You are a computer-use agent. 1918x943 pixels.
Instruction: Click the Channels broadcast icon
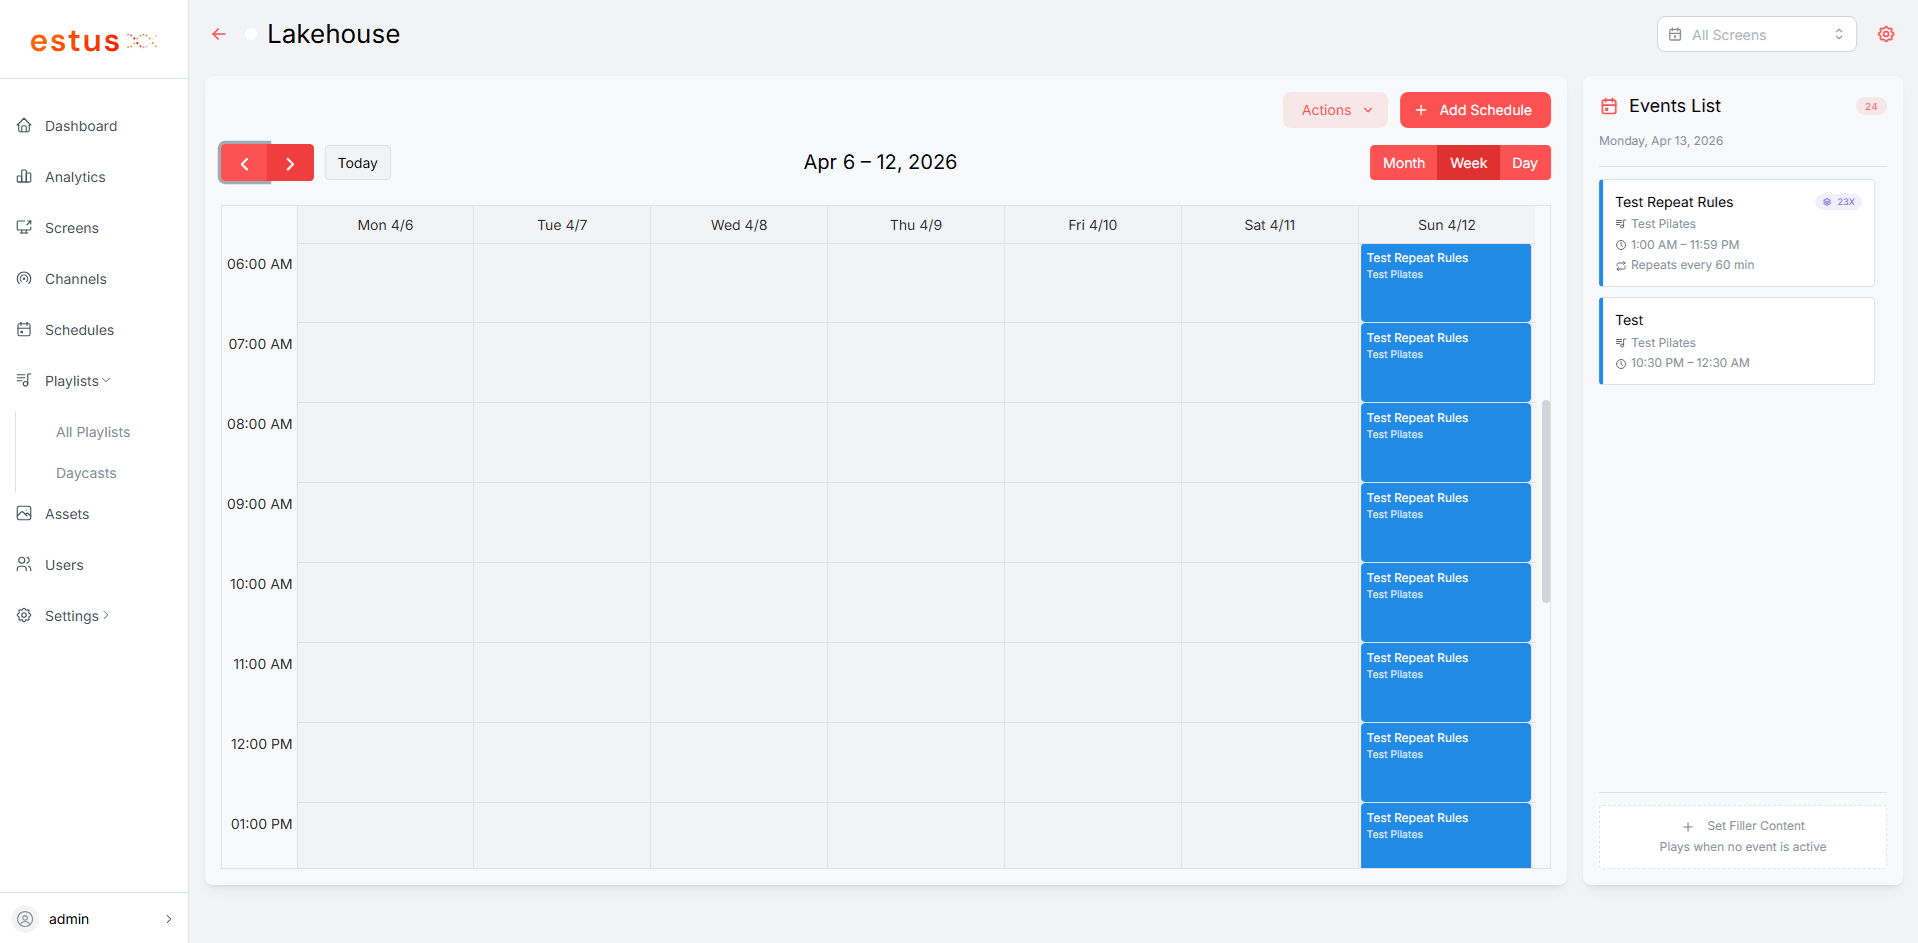(x=24, y=278)
